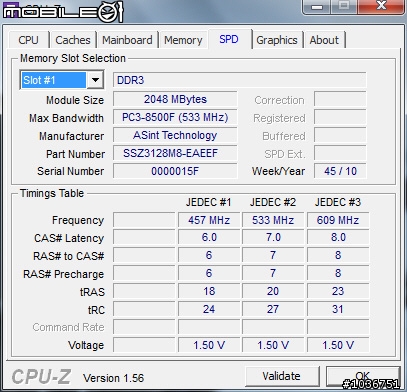407x392 pixels.
Task: Switch to the Memory tab
Action: tap(183, 40)
